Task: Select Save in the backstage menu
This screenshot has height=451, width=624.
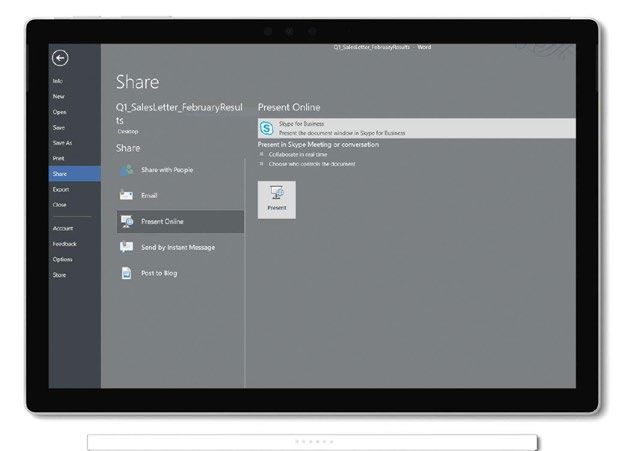Action: [58, 128]
